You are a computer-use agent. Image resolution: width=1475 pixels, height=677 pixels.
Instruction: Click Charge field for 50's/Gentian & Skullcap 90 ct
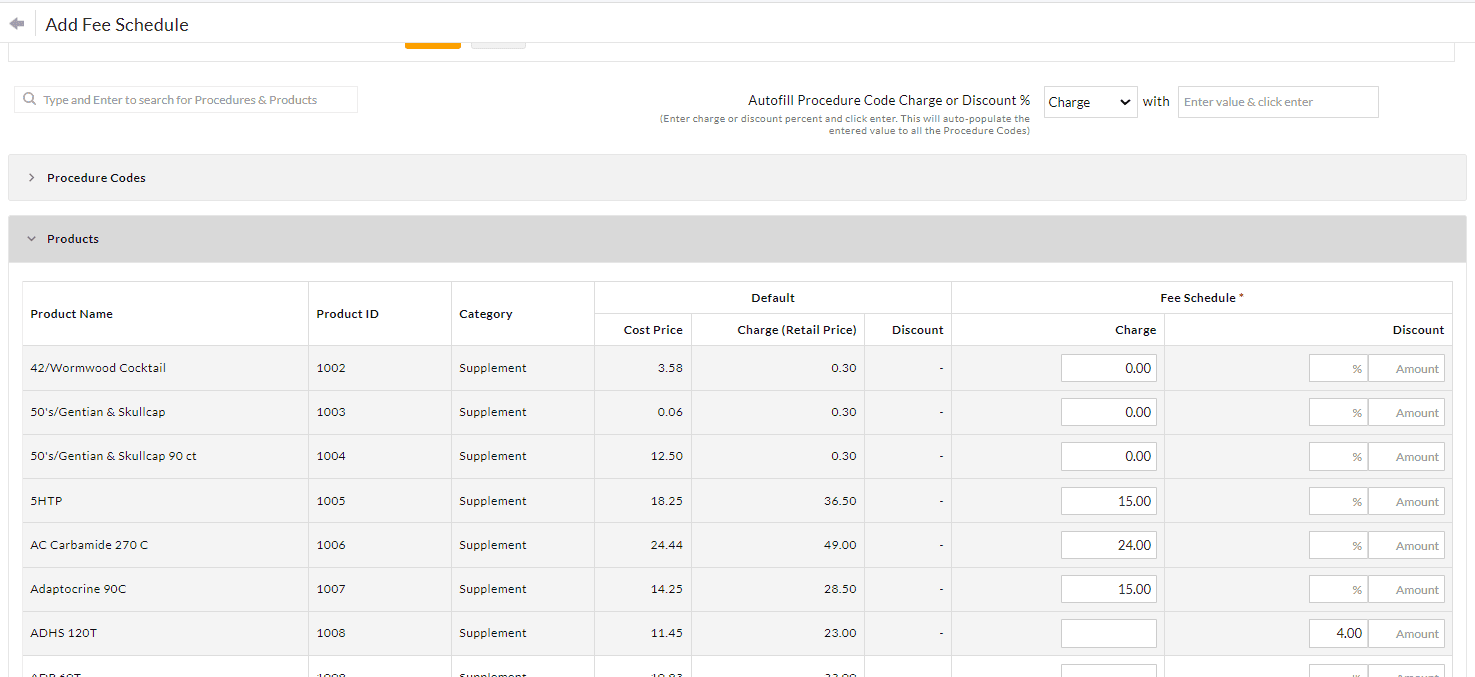pyautogui.click(x=1108, y=456)
